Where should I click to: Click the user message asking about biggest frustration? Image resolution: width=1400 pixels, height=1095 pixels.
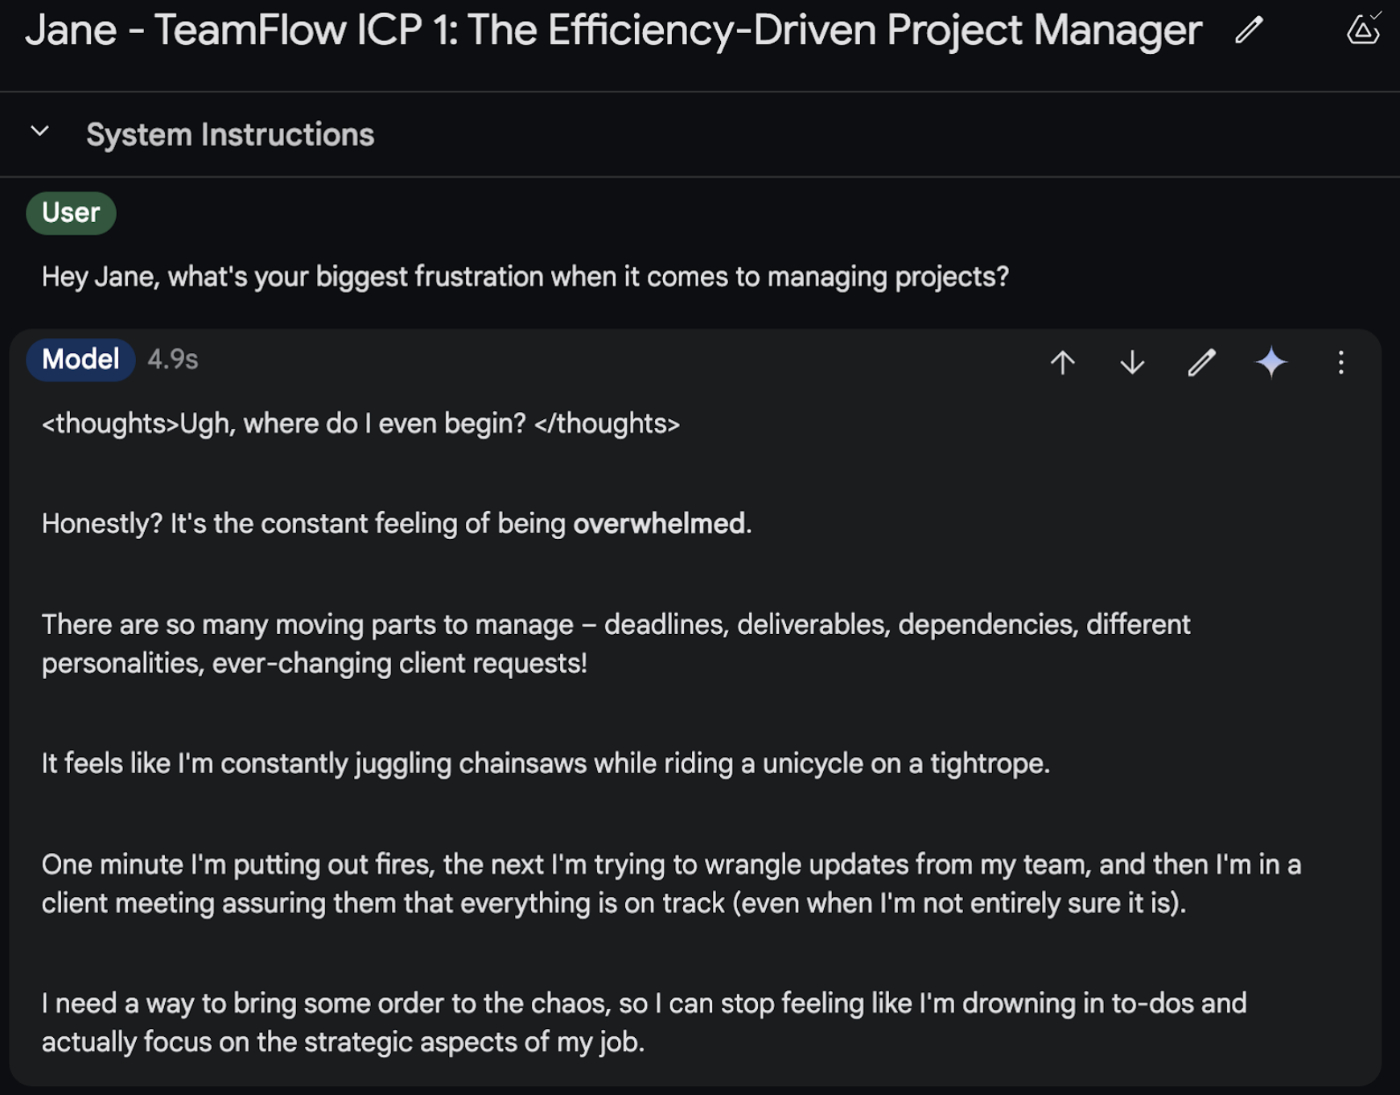click(x=525, y=277)
